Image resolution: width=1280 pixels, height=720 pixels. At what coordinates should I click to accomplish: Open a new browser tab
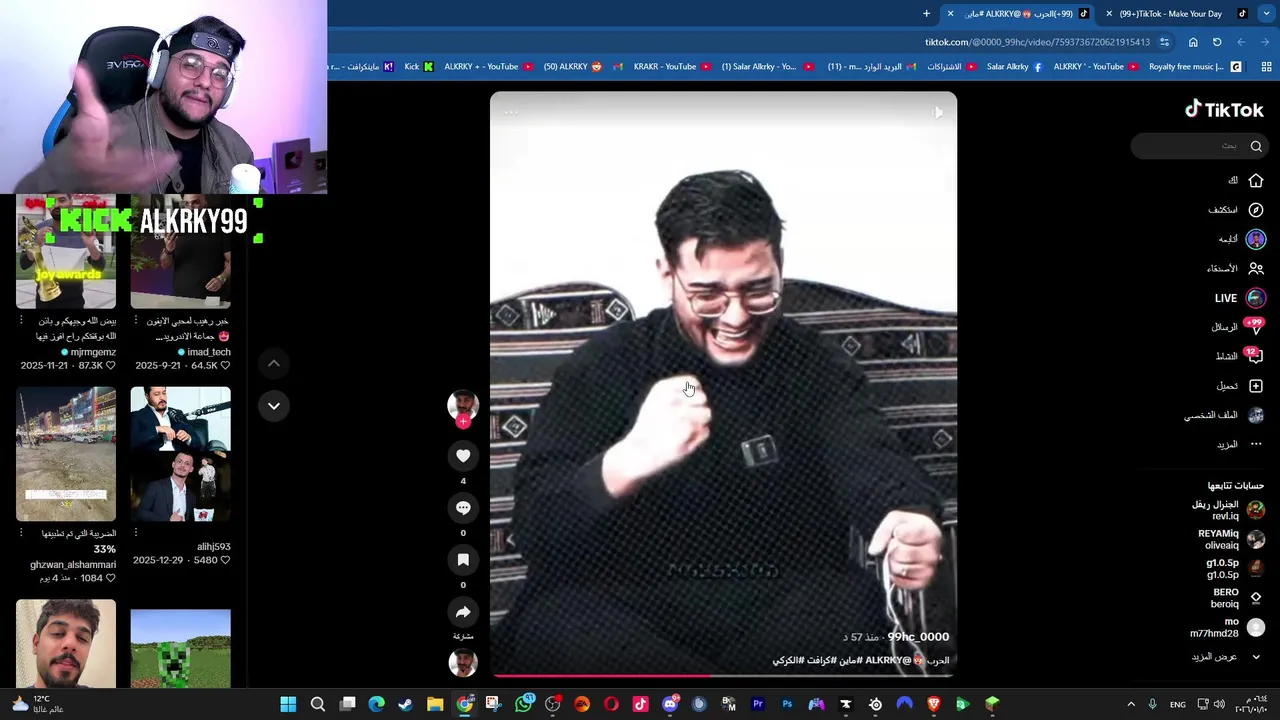926,14
